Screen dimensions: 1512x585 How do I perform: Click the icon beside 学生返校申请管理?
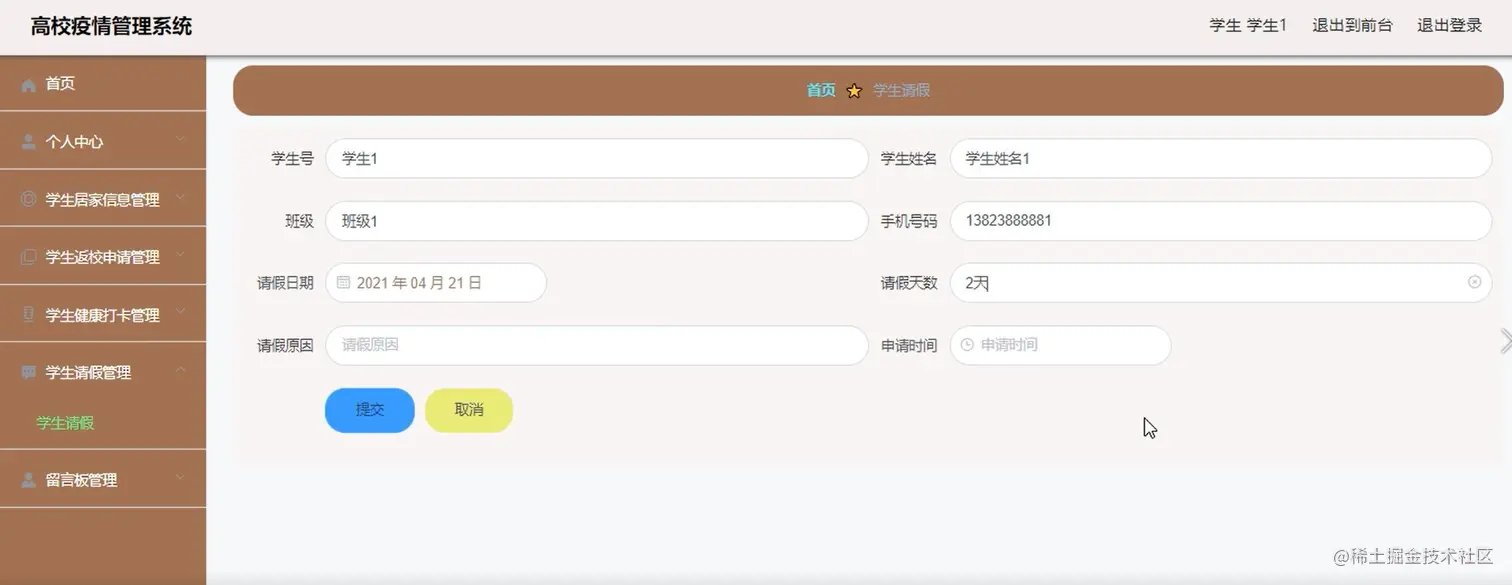coord(27,256)
